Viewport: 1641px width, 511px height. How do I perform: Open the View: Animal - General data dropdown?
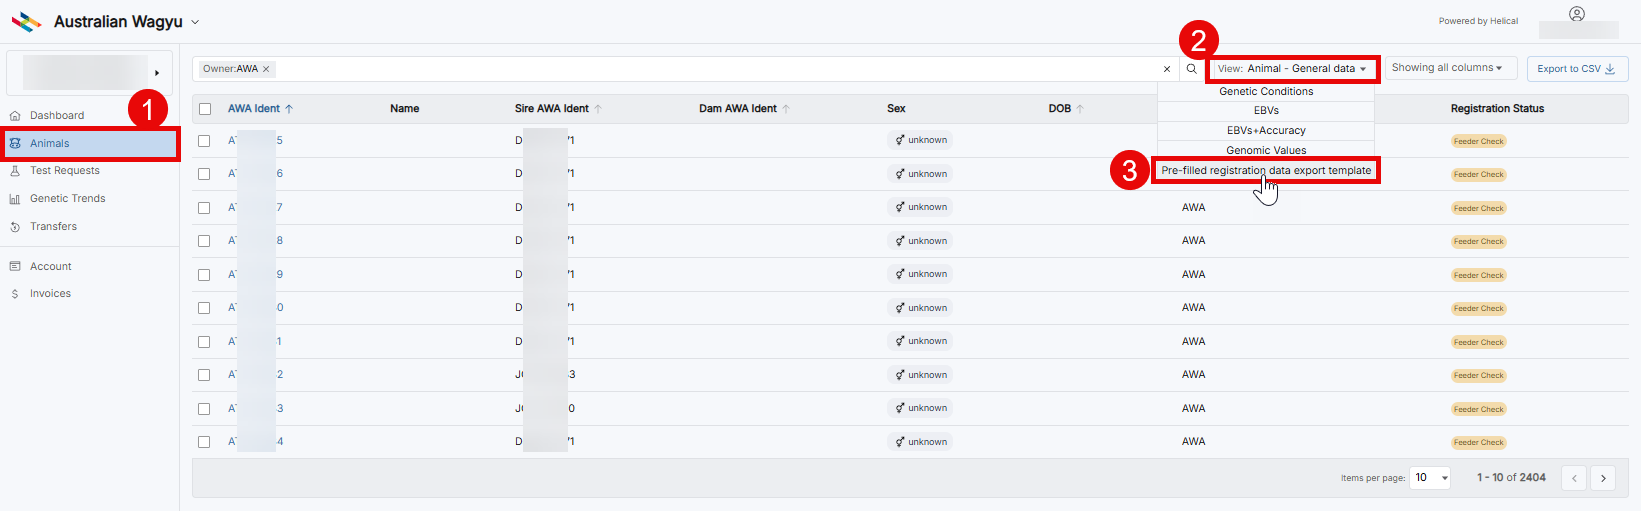[1292, 69]
